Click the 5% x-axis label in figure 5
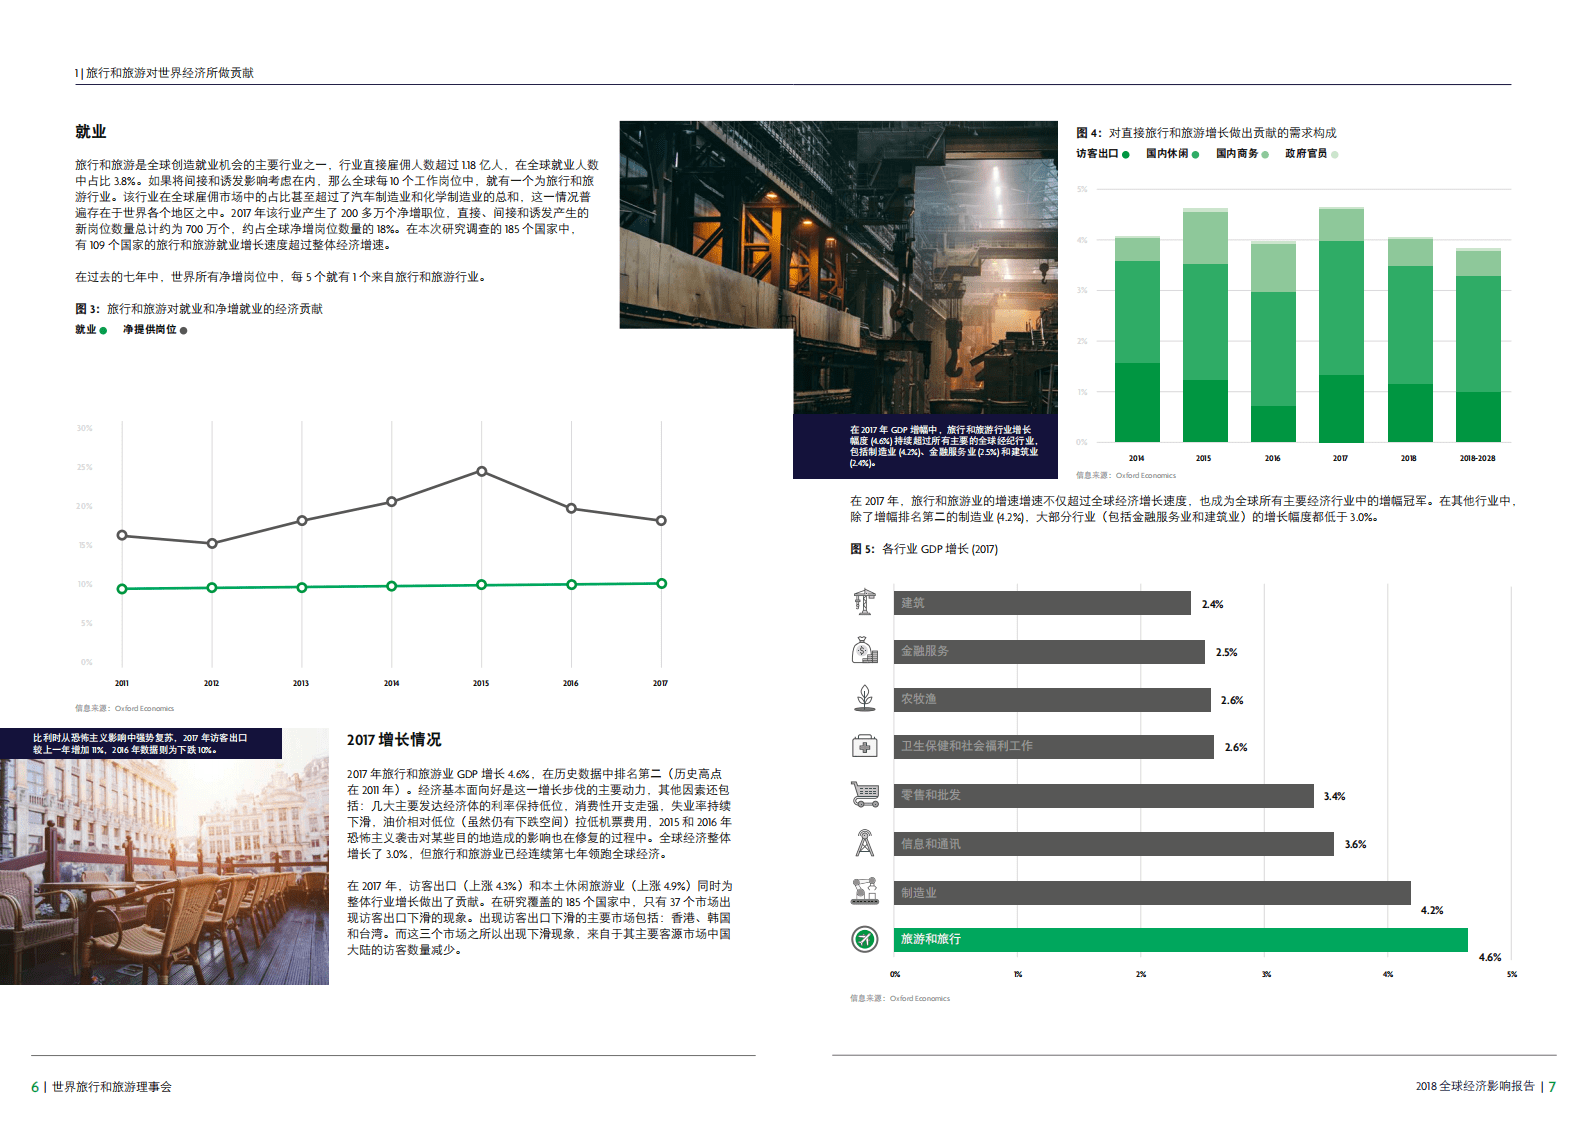Viewport: 1587px width, 1122px height. click(1511, 974)
